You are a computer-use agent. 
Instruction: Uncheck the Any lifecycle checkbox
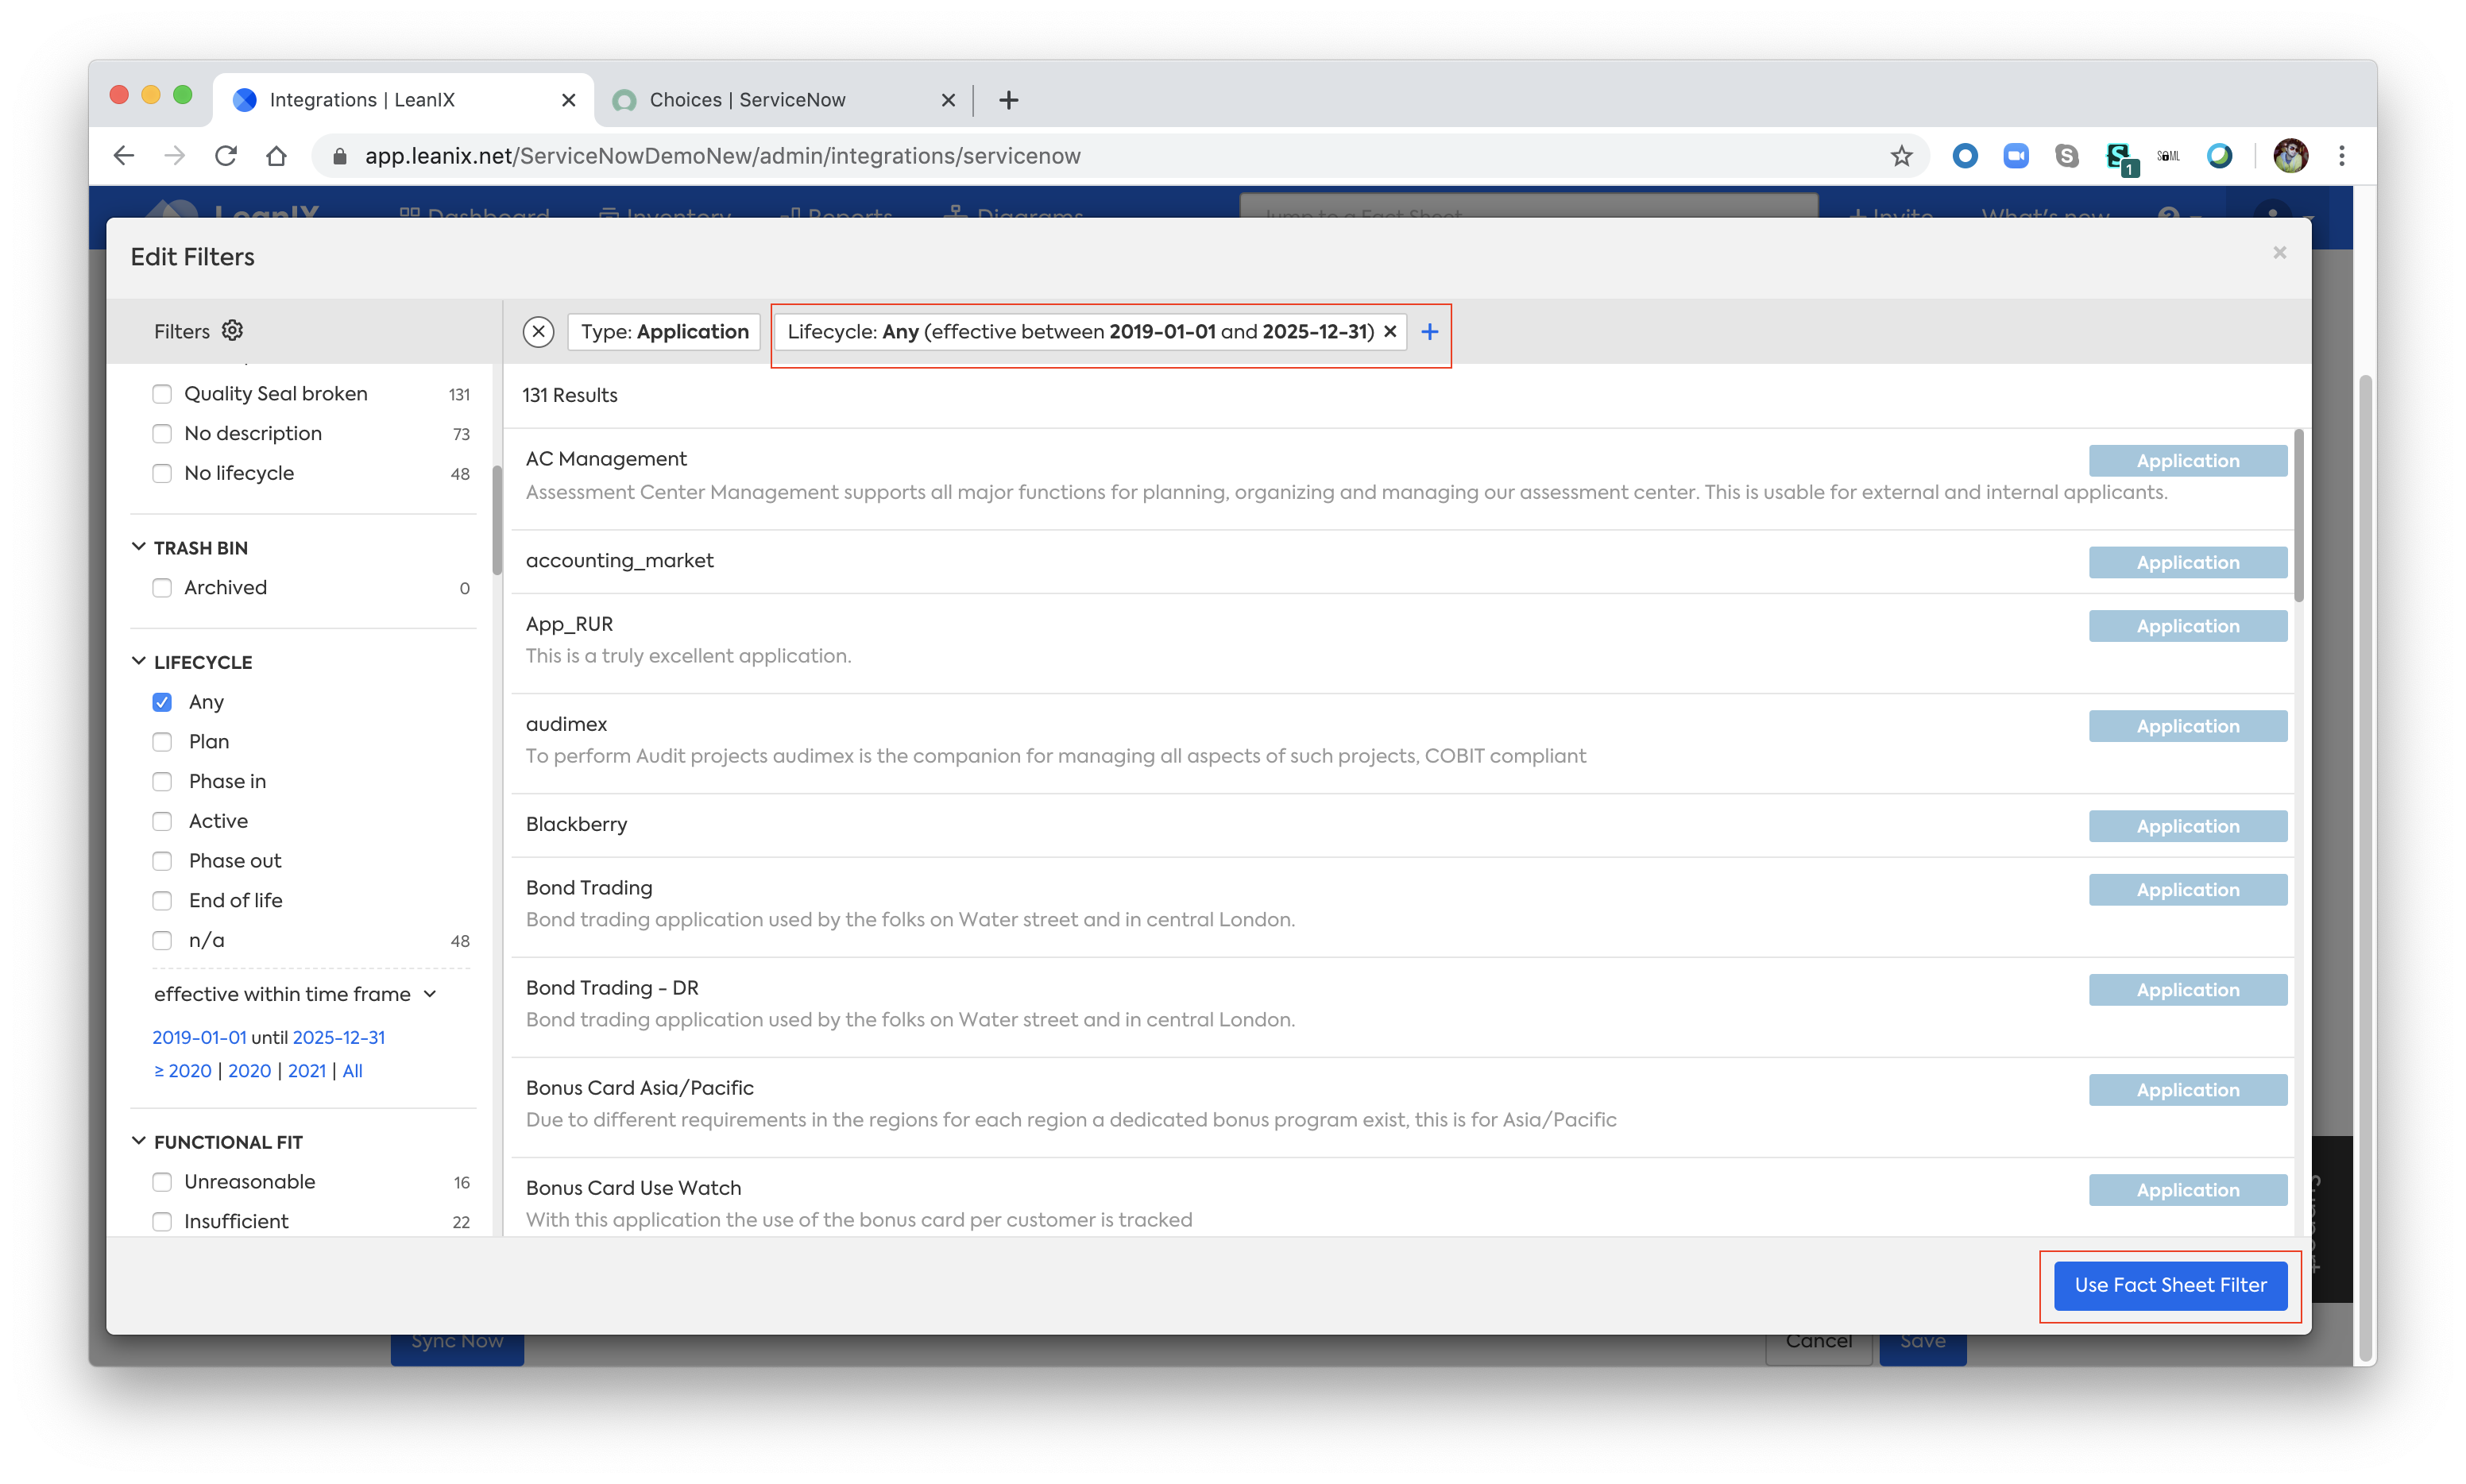pyautogui.click(x=162, y=702)
